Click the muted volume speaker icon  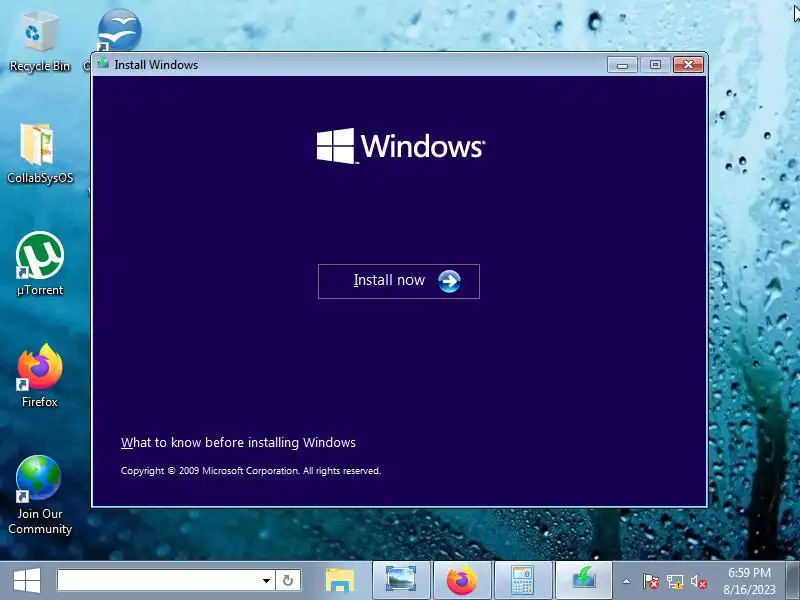point(698,582)
